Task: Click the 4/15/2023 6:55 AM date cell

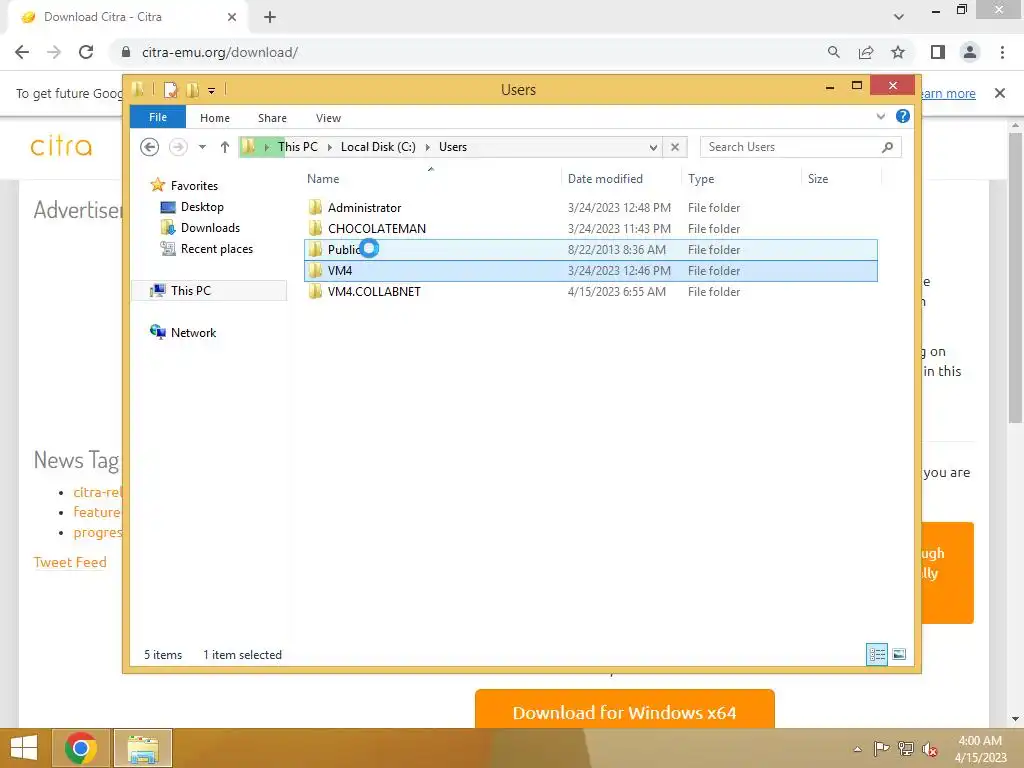Action: pyautogui.click(x=616, y=291)
